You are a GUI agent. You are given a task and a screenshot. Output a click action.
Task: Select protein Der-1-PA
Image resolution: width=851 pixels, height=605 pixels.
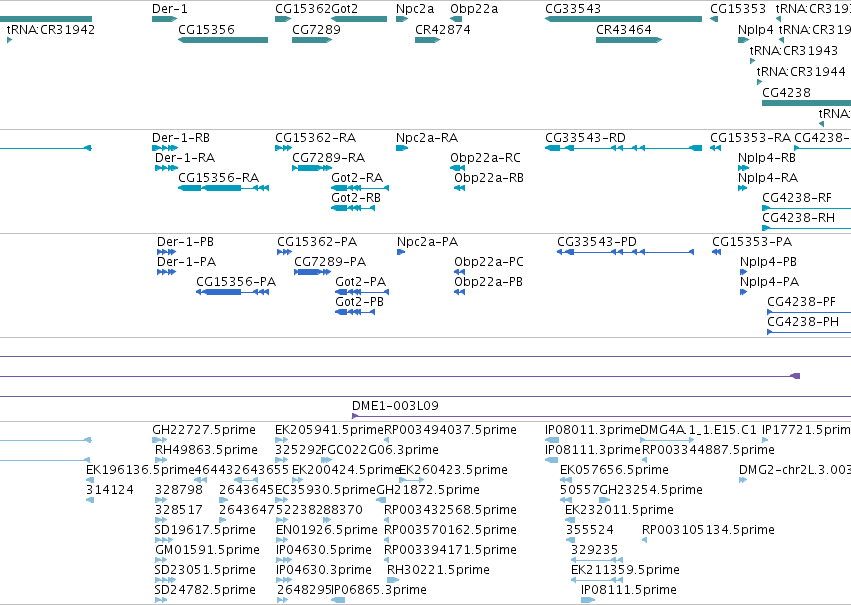[167, 272]
